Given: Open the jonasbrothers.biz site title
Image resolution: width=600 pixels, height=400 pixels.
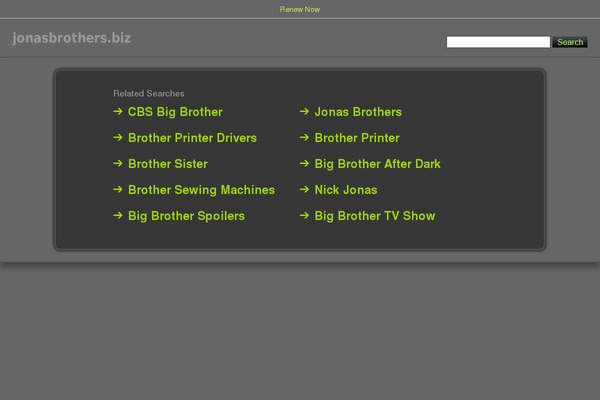Looking at the screenshot, I should click(72, 38).
